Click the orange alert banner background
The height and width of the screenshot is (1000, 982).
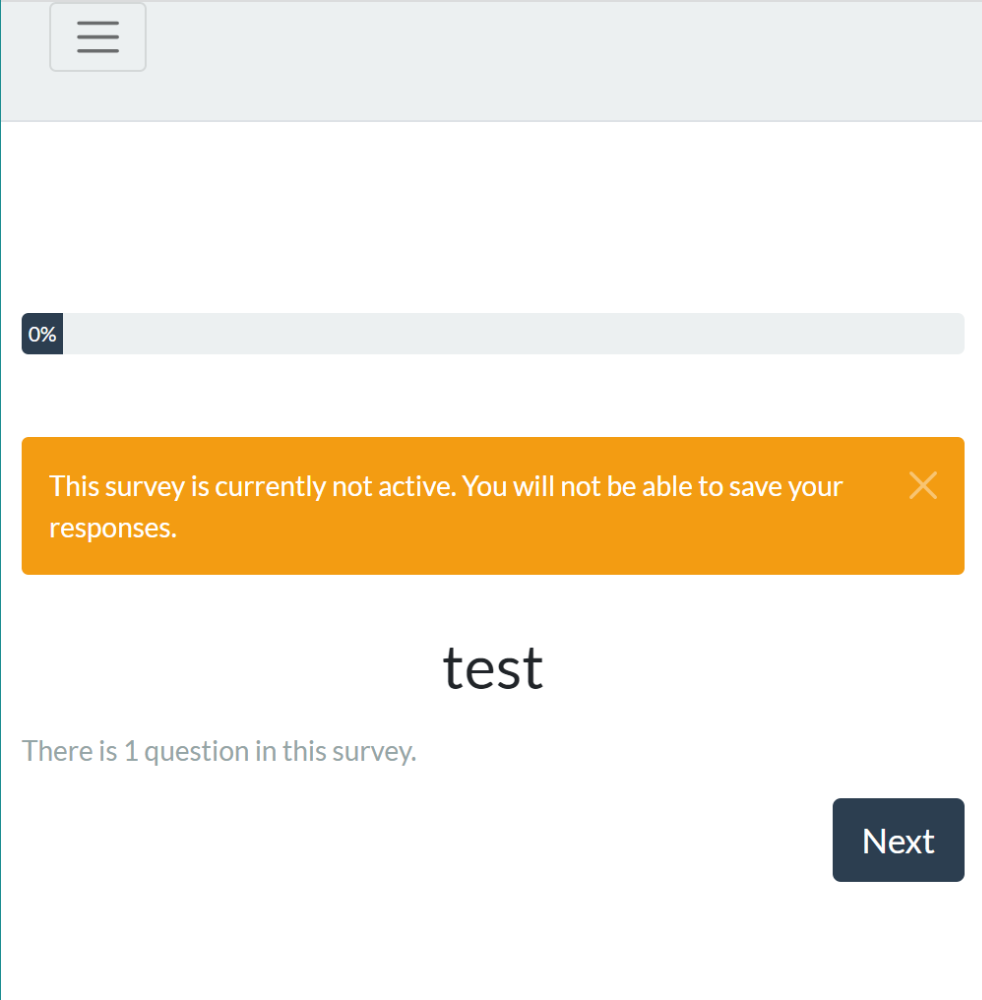click(600, 545)
